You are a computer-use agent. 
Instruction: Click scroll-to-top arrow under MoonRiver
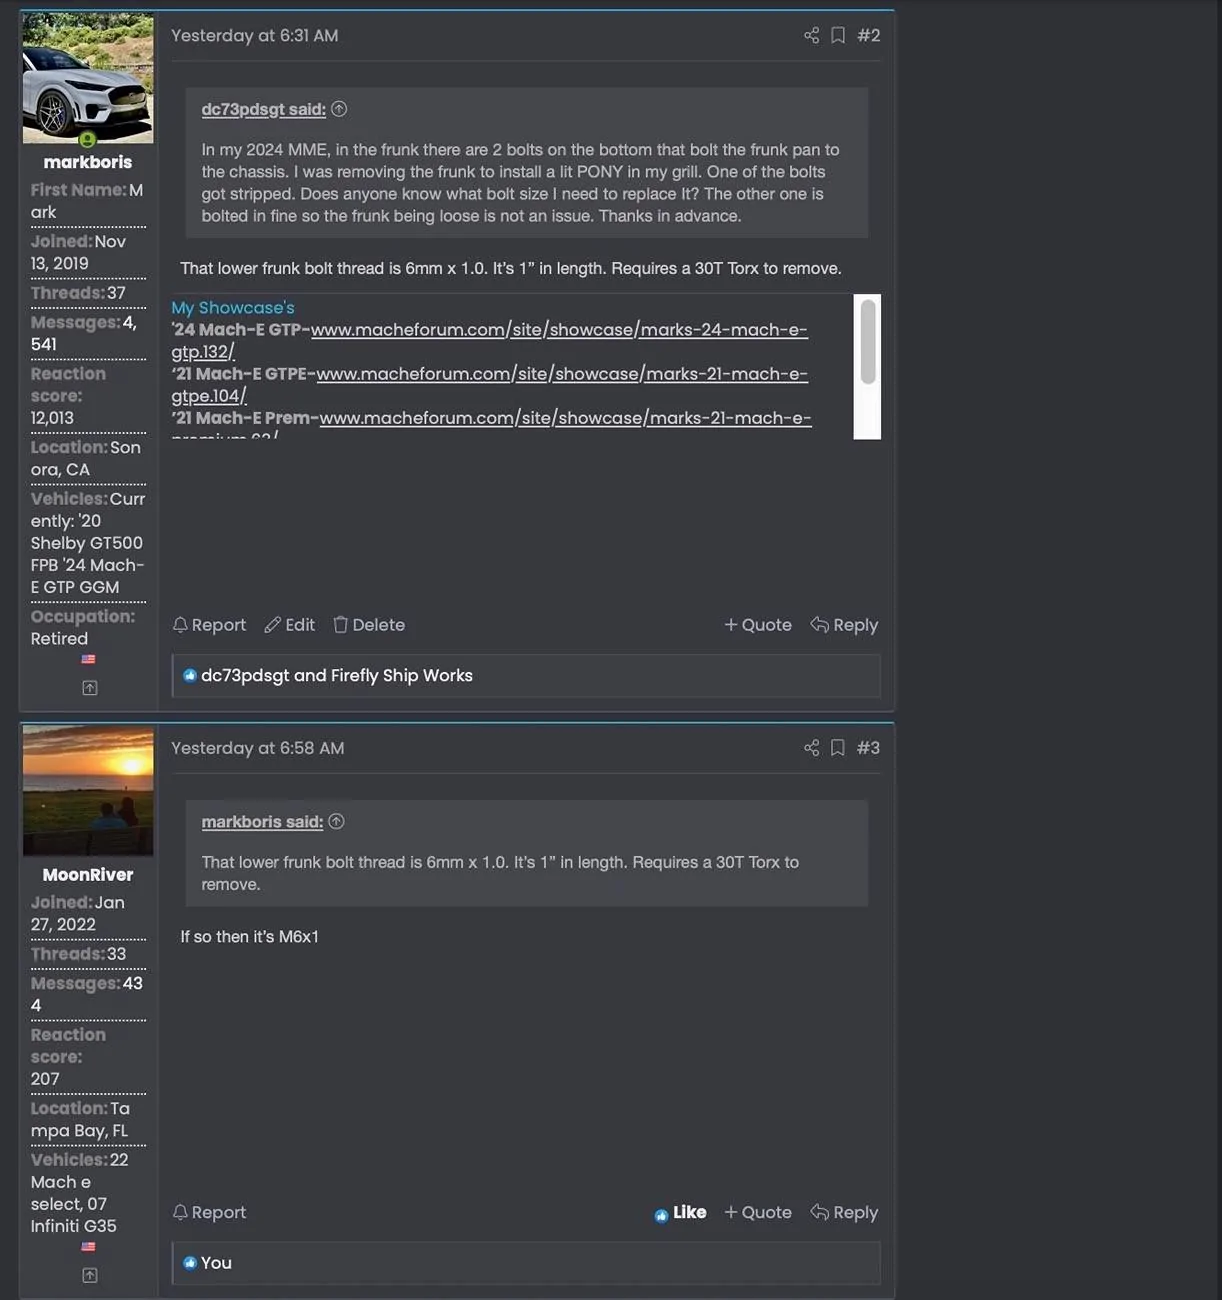tap(90, 1275)
